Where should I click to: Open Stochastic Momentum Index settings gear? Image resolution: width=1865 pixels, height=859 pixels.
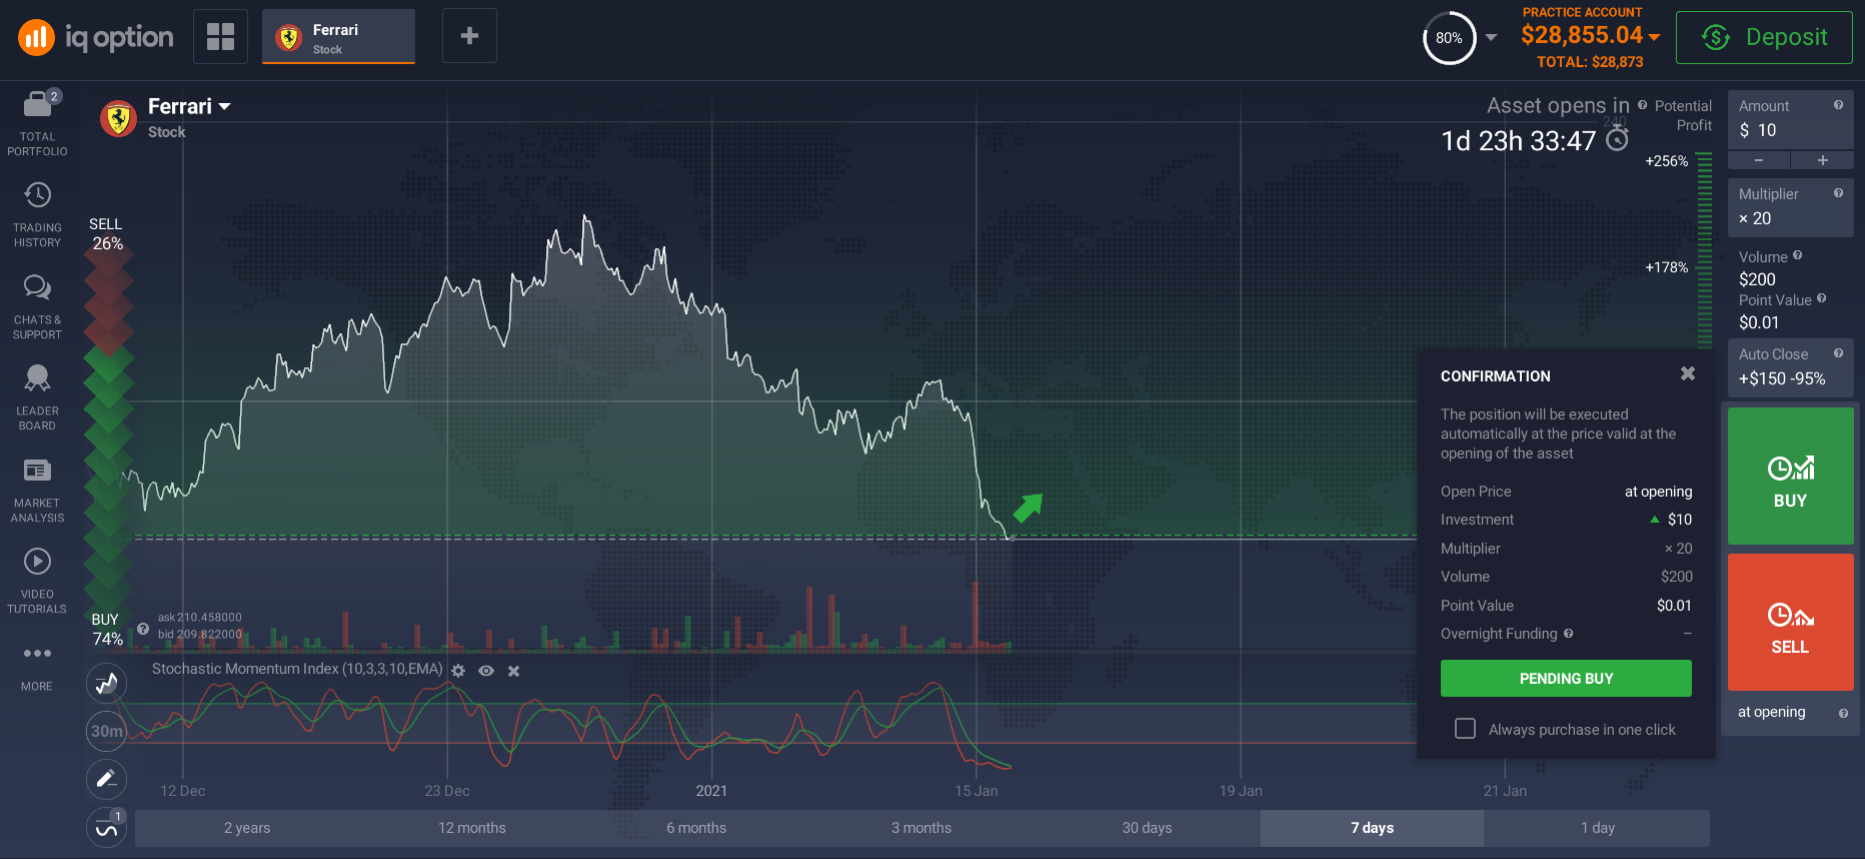coord(458,671)
